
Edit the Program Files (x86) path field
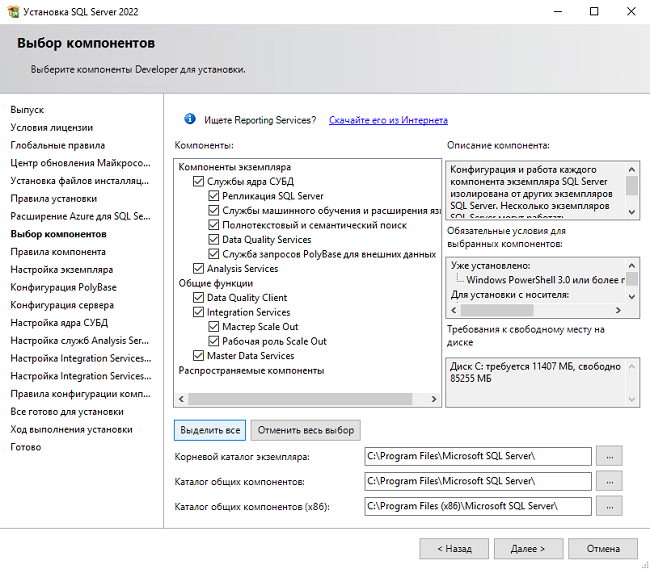coord(478,506)
